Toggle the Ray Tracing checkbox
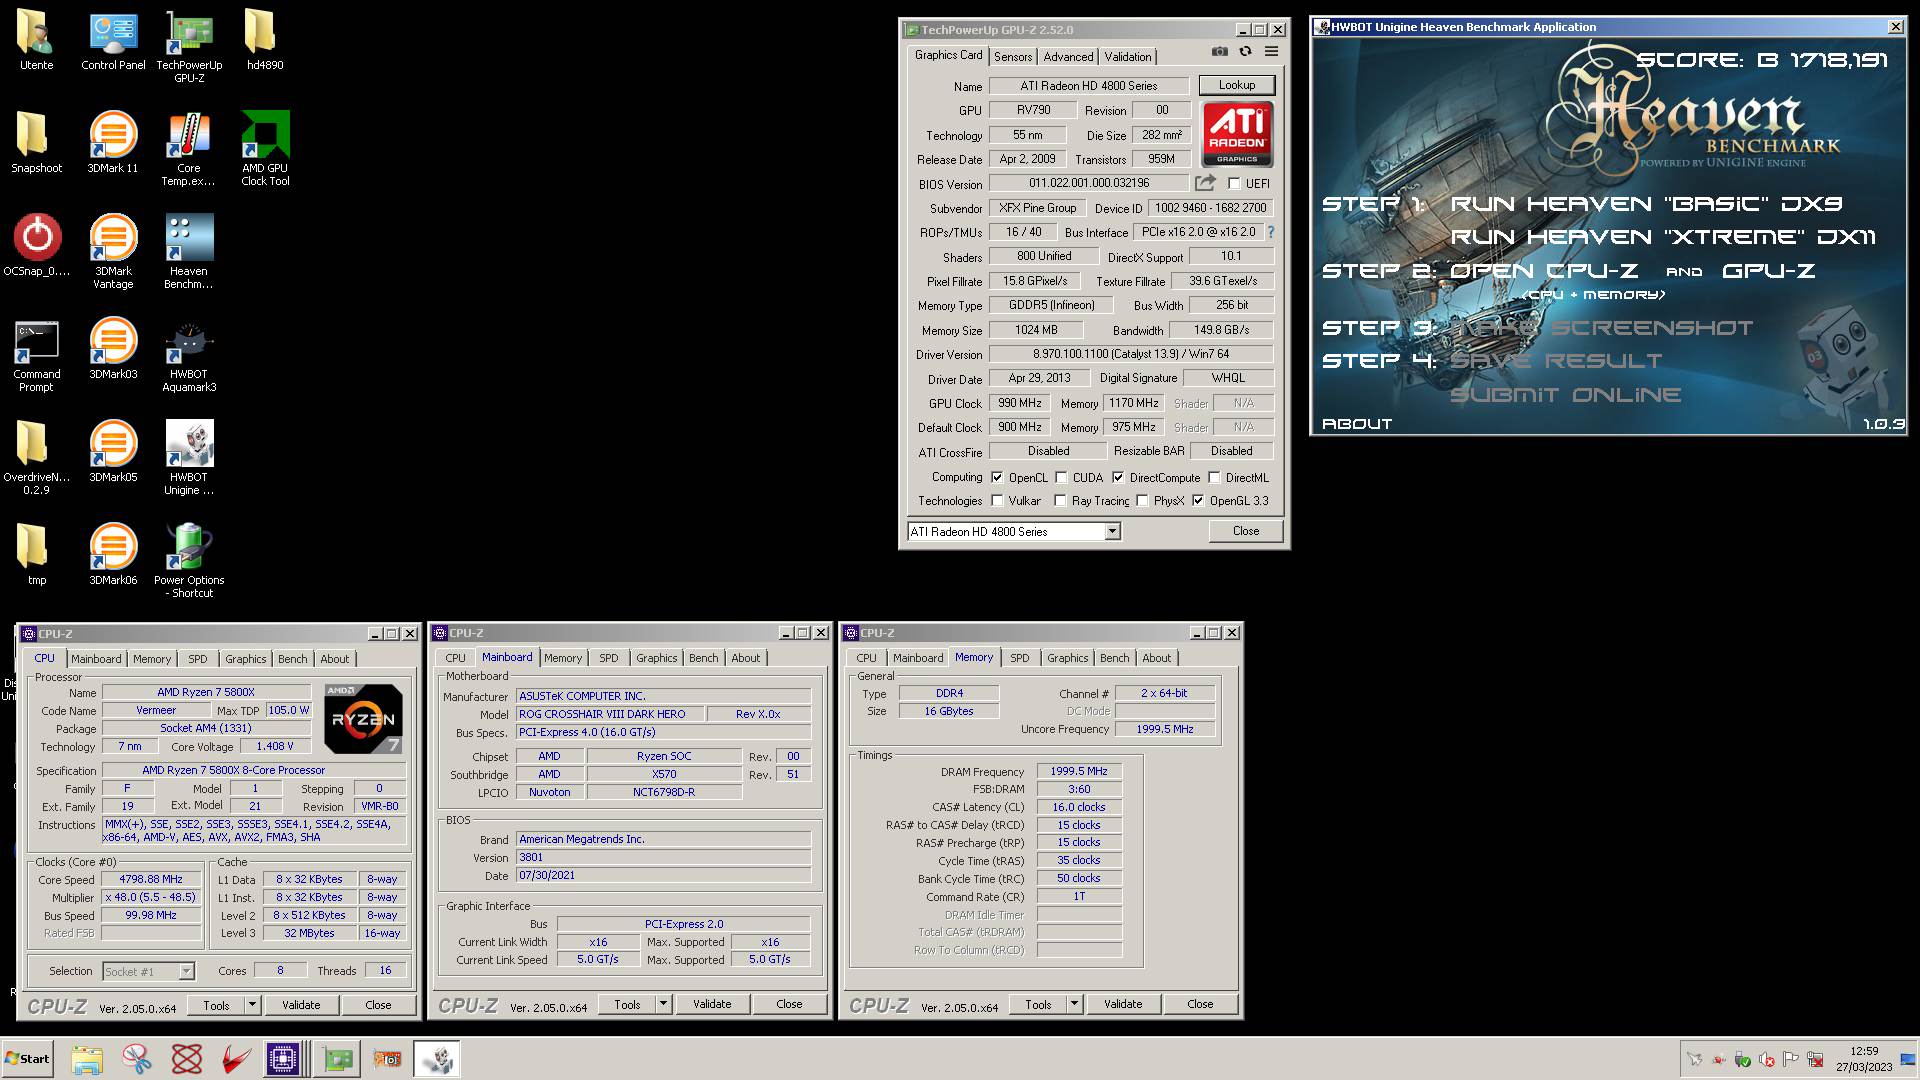The width and height of the screenshot is (1920, 1080). 1060,501
